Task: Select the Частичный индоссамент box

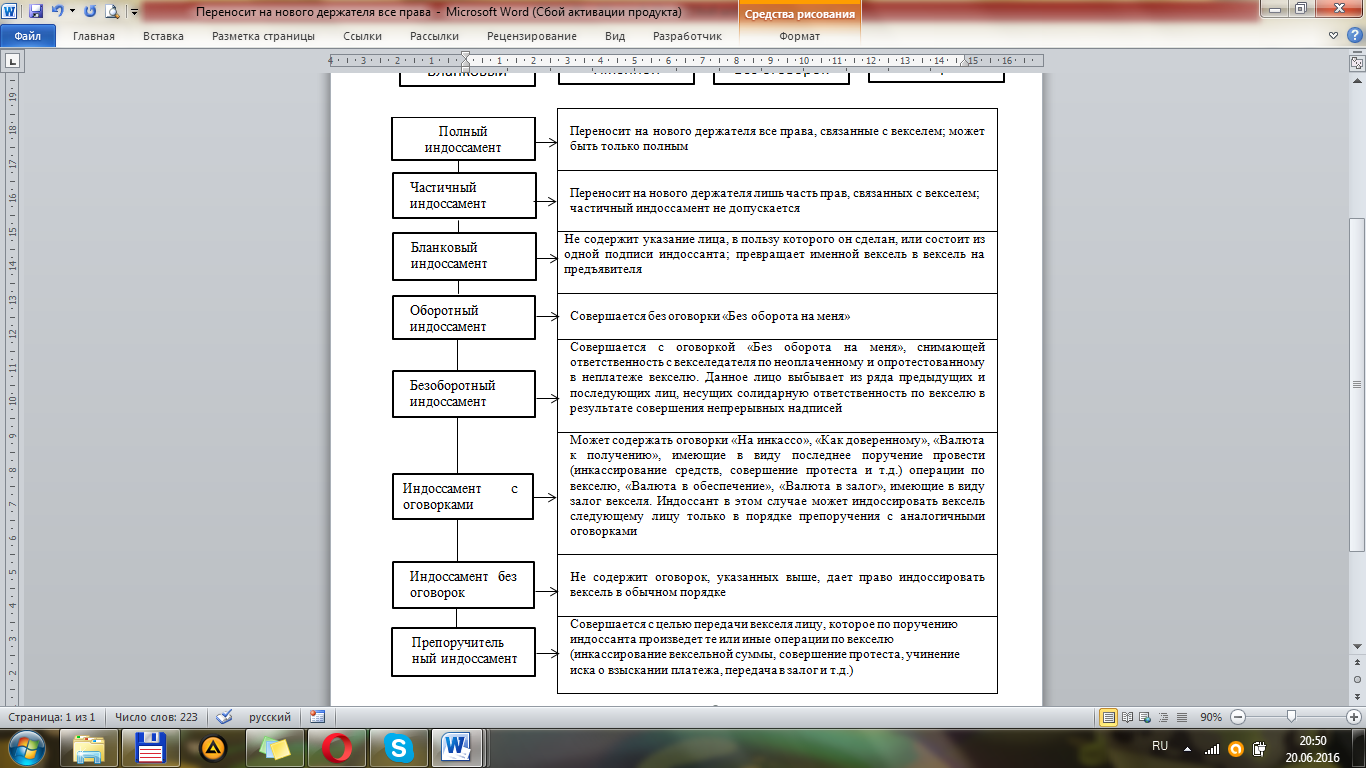Action: coord(462,195)
